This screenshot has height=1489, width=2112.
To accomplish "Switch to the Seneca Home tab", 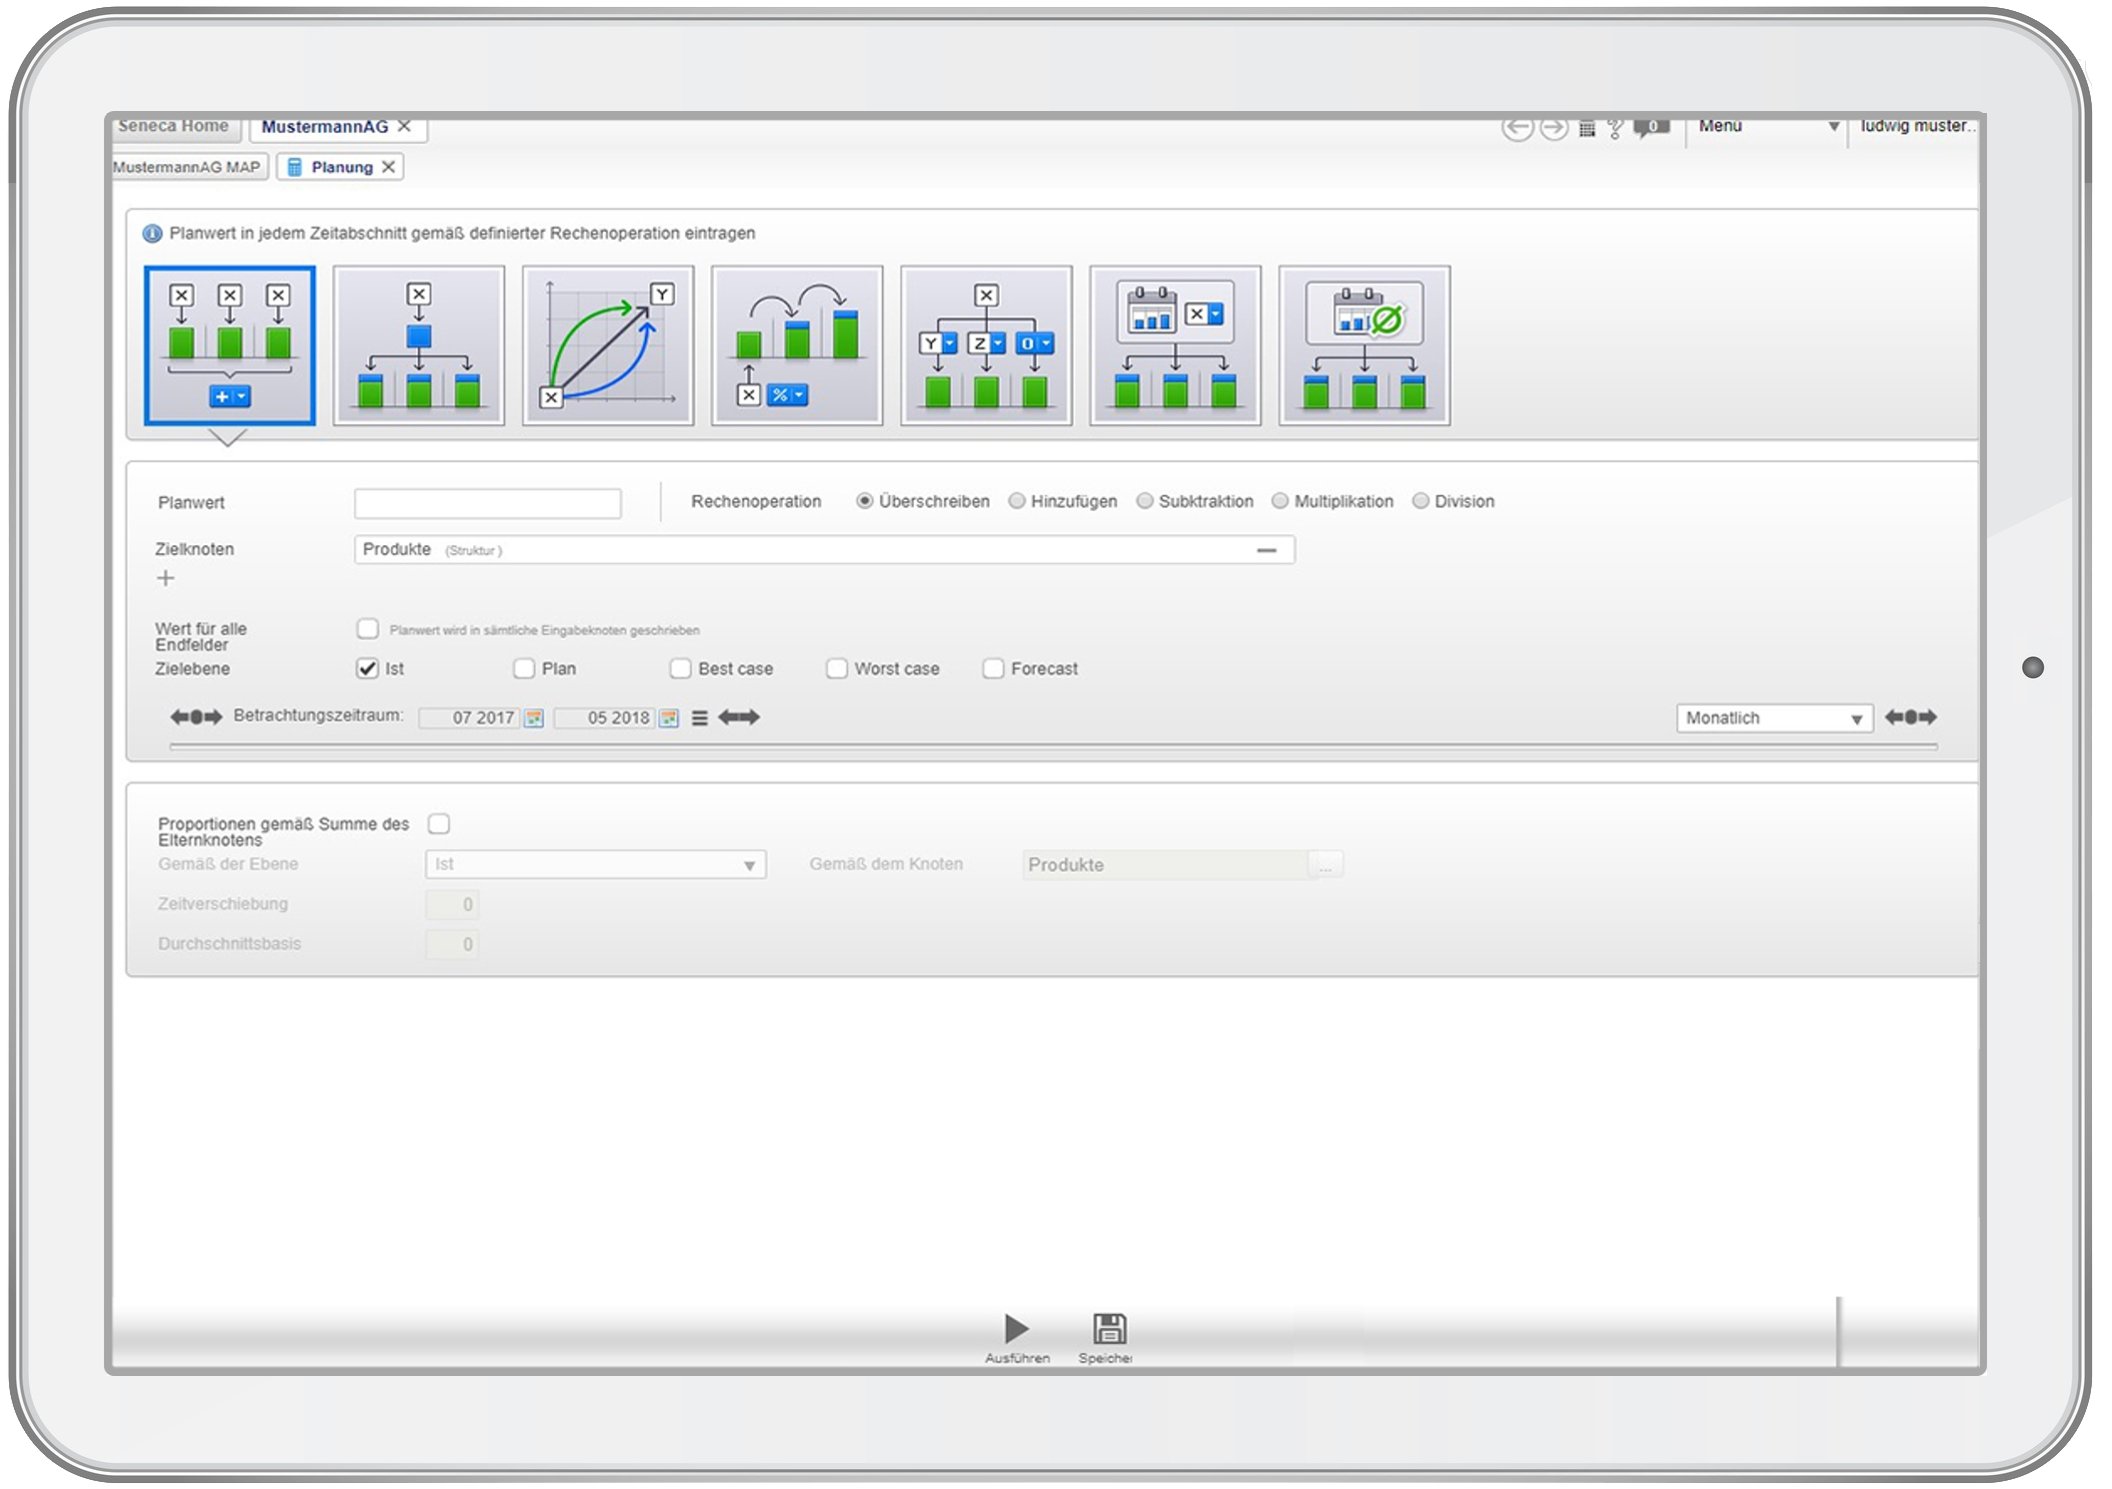I will tap(173, 126).
